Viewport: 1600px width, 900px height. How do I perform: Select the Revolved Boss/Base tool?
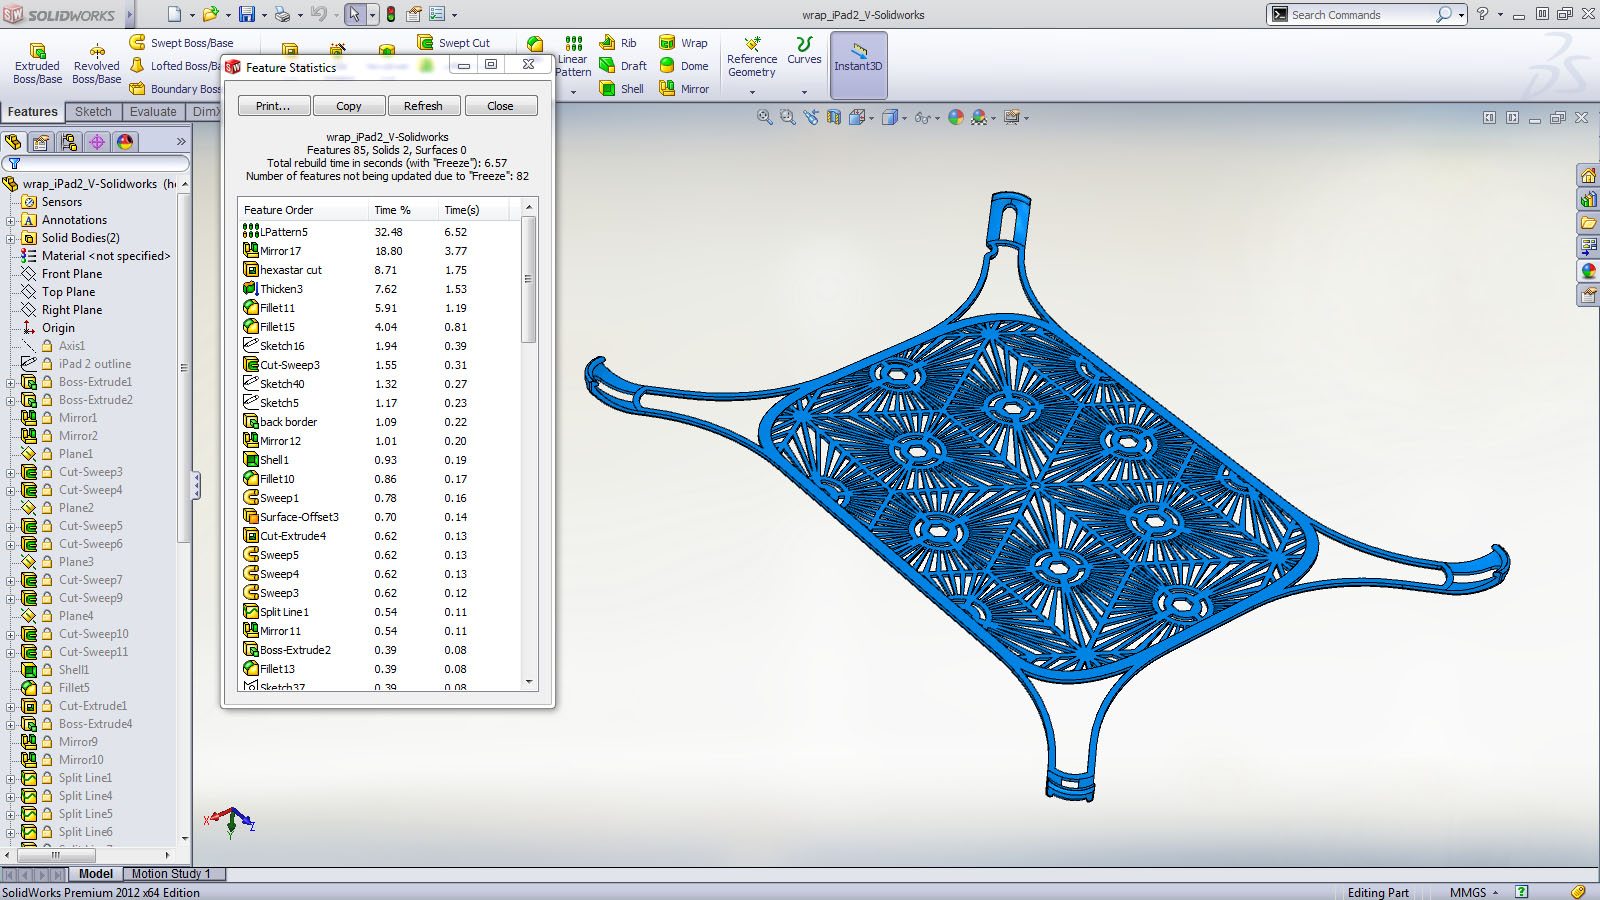96,62
